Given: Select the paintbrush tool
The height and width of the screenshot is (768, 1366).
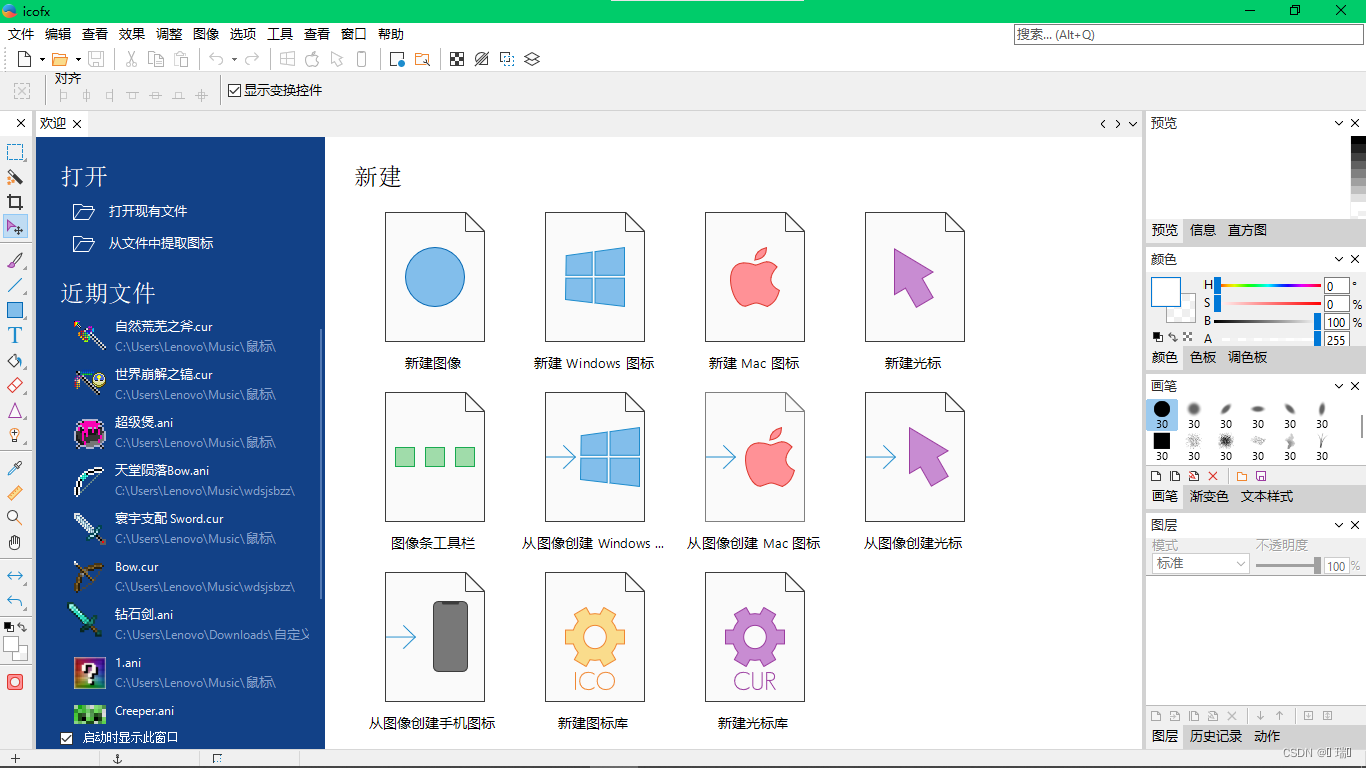Looking at the screenshot, I should click(15, 260).
